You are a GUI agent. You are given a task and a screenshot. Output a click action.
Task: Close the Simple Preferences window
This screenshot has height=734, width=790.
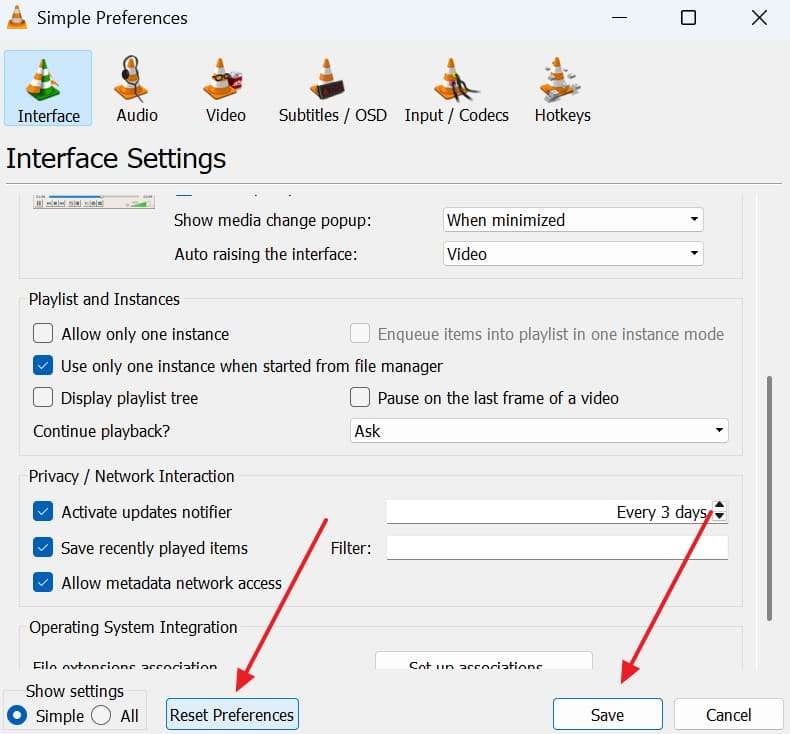759,18
